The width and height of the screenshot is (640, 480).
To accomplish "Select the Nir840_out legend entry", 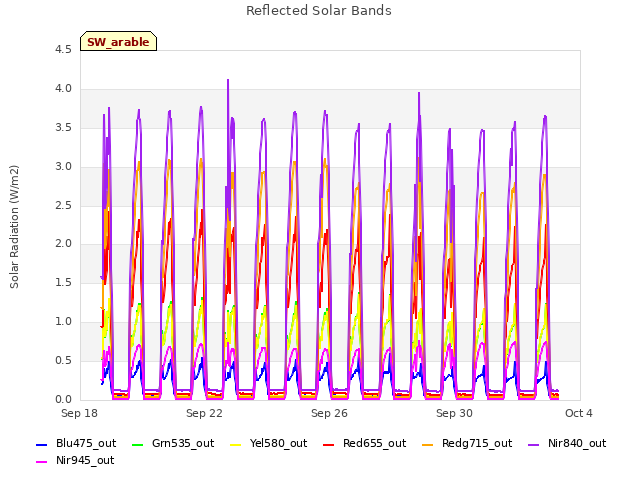I will click(x=567, y=443).
